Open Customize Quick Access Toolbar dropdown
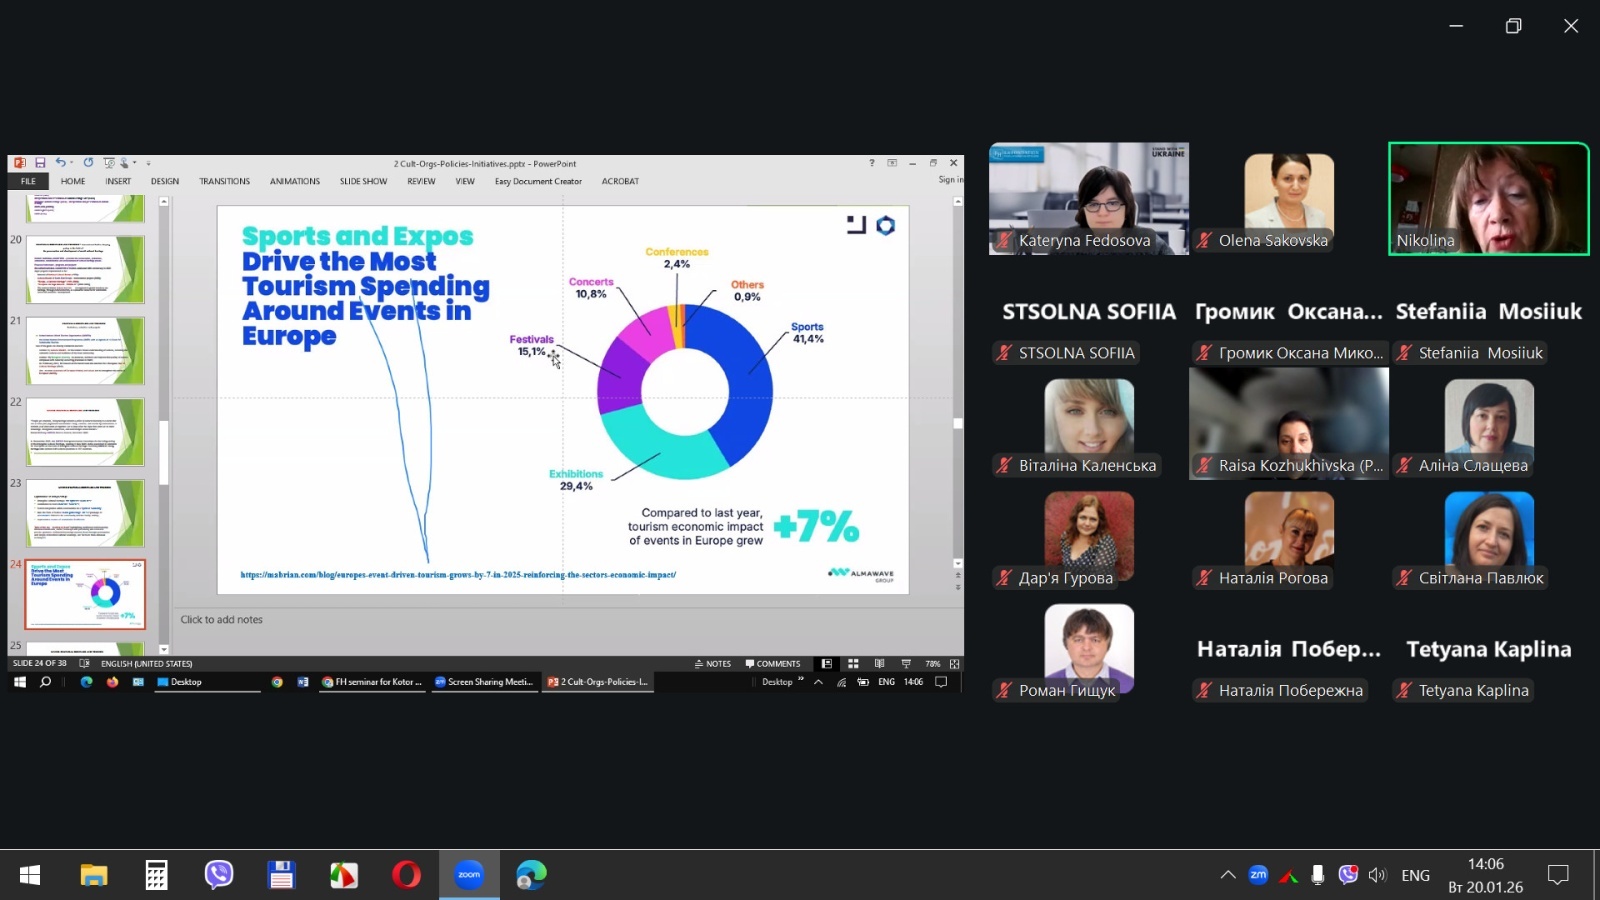This screenshot has width=1600, height=900. point(148,163)
